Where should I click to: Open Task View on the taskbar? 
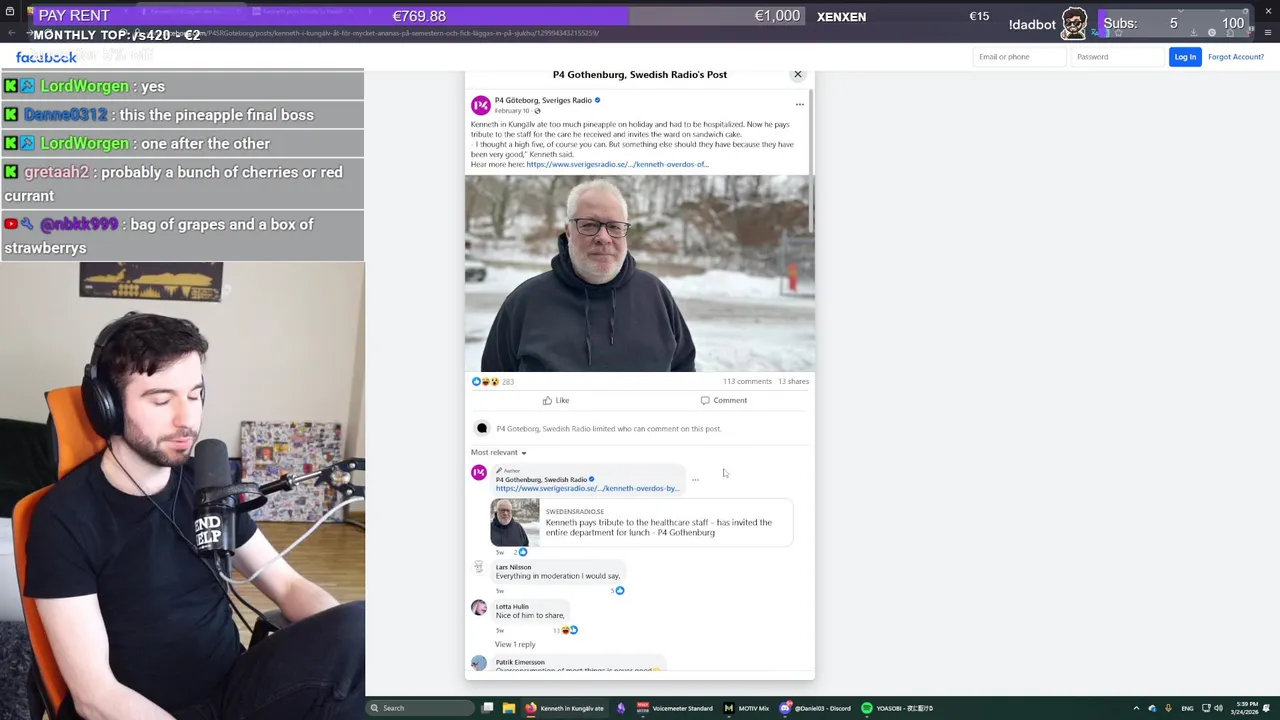[x=487, y=708]
